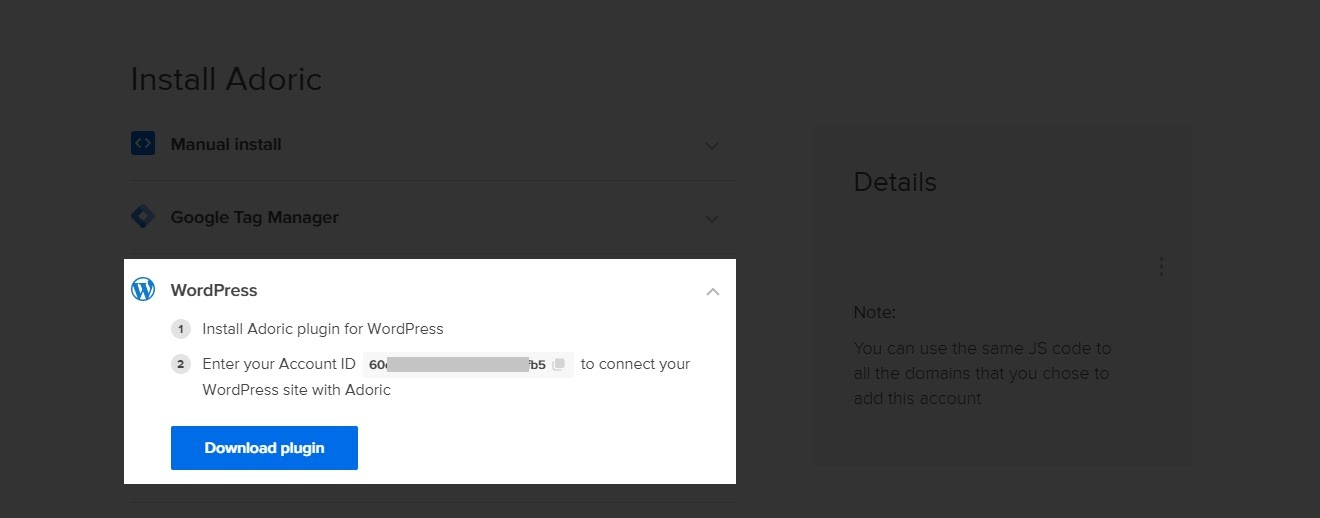Click the WordPress section title
Image resolution: width=1320 pixels, height=518 pixels.
coord(214,290)
